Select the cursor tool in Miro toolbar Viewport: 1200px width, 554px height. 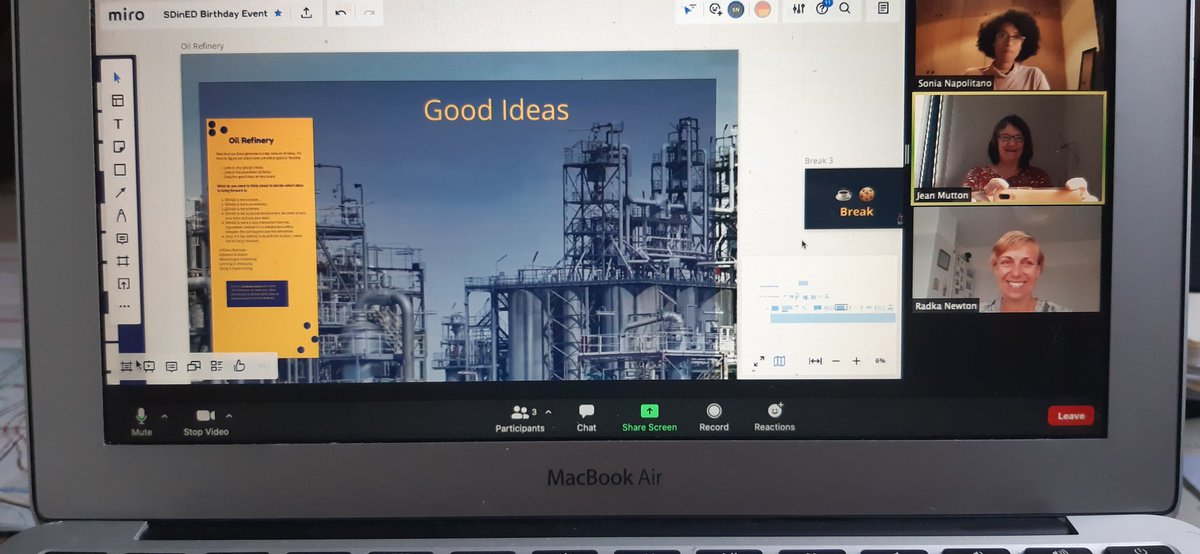[x=117, y=77]
